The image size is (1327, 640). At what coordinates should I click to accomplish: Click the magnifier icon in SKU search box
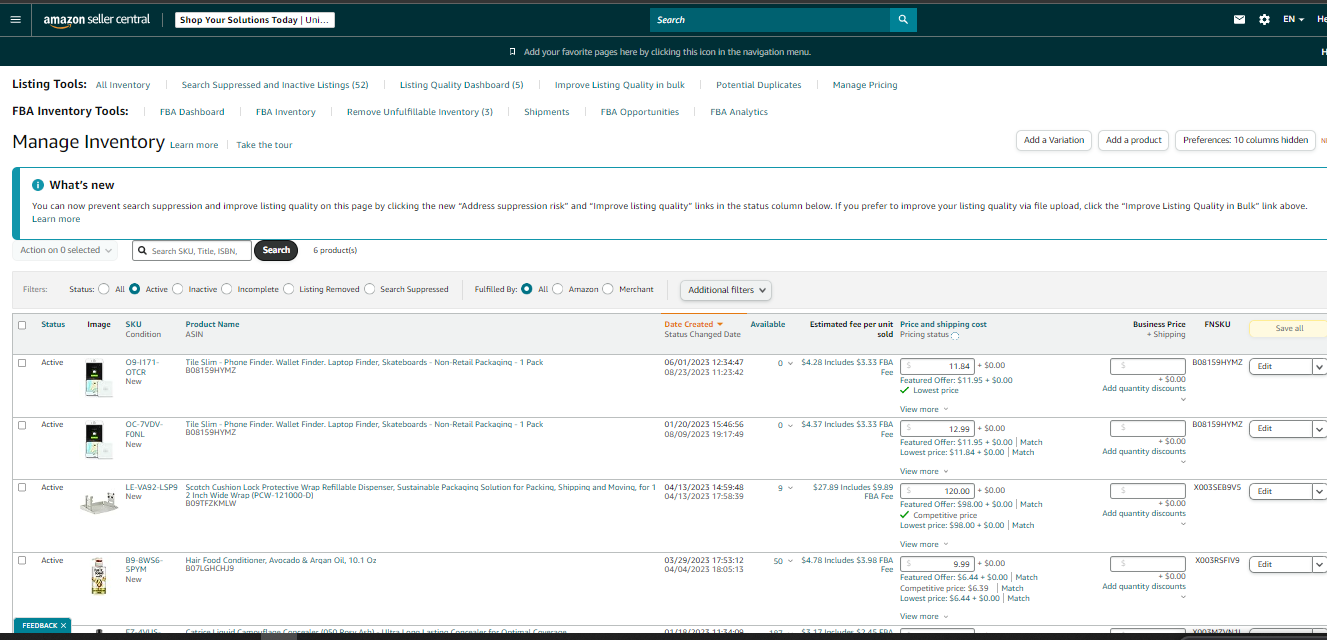coord(143,251)
